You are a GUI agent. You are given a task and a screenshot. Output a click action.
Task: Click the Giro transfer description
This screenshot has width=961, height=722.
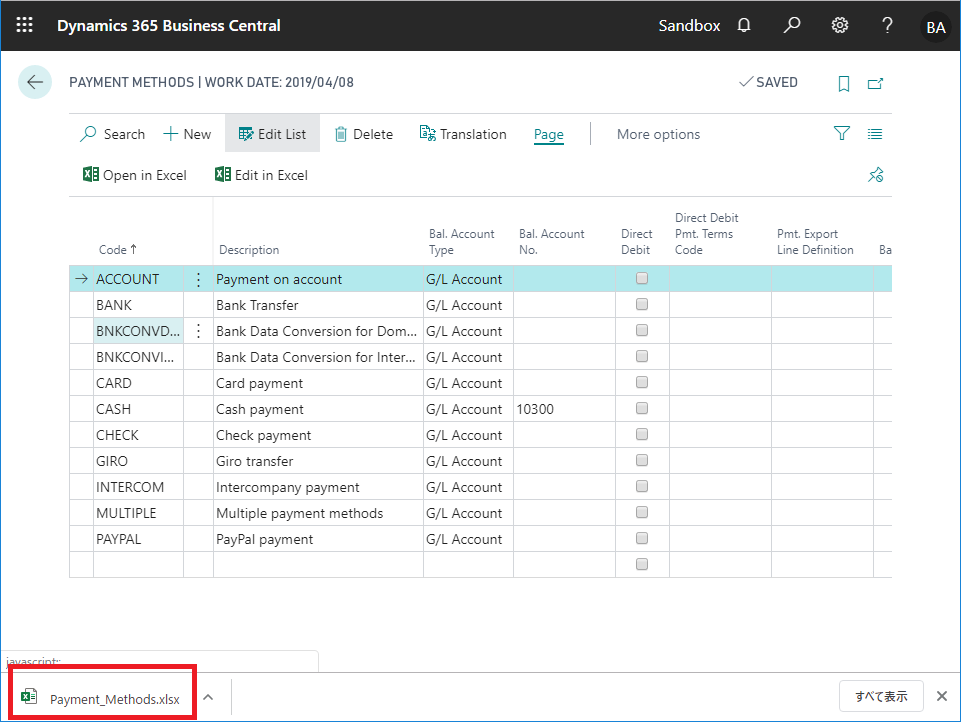[254, 461]
